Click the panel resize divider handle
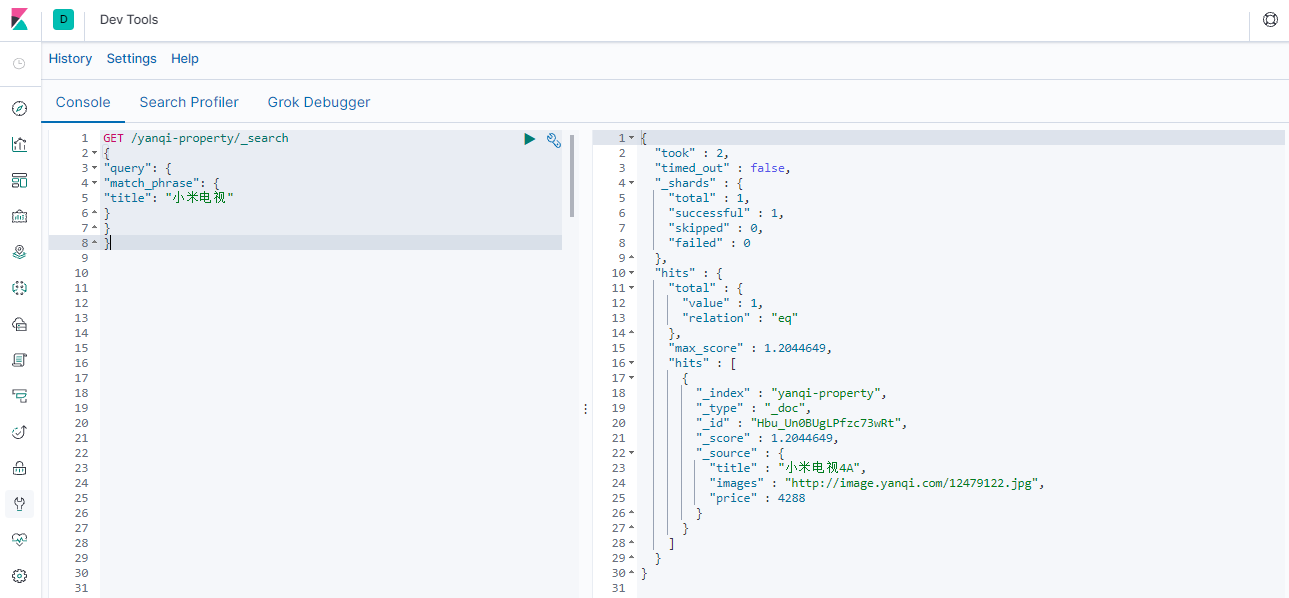1289x598 pixels. [585, 409]
